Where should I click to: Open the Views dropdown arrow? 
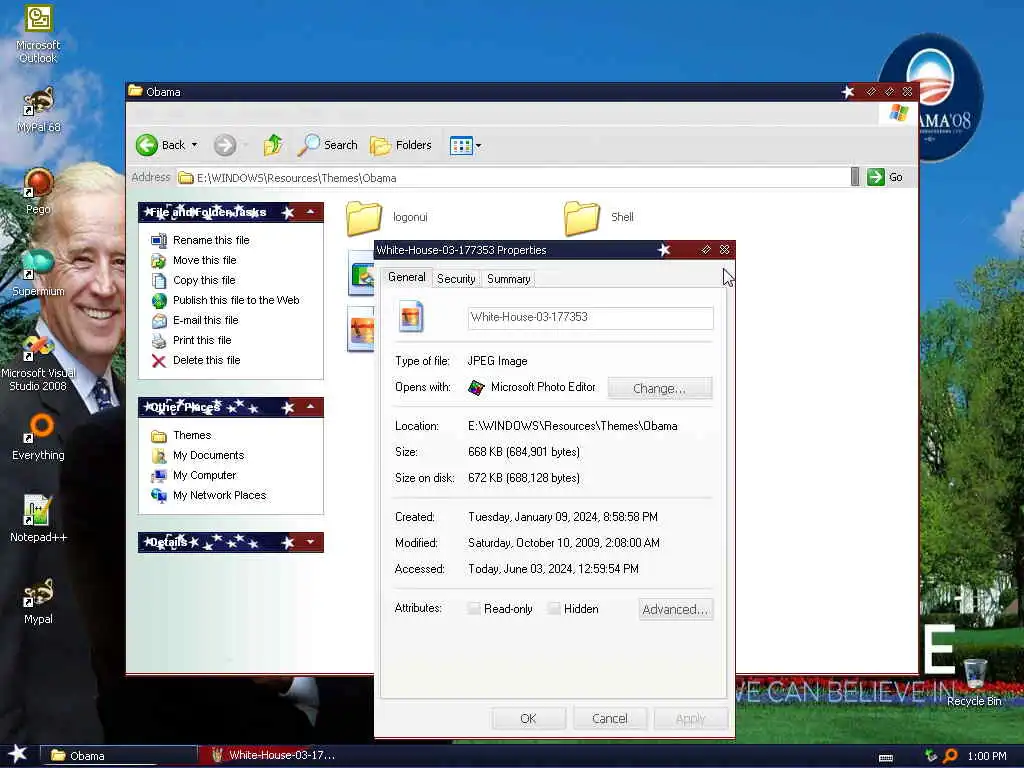pyautogui.click(x=479, y=146)
